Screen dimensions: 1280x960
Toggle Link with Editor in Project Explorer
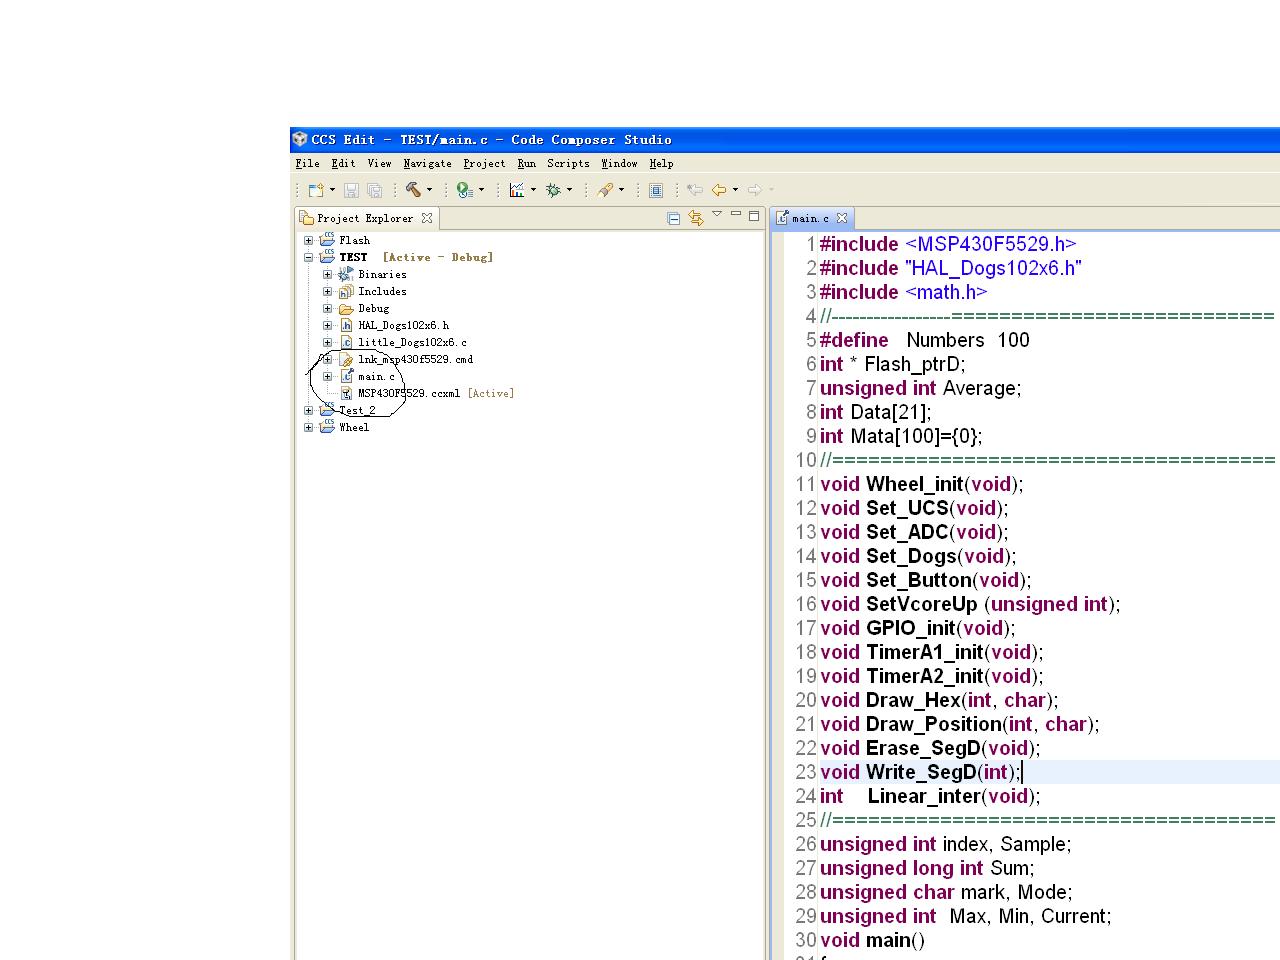[x=695, y=218]
